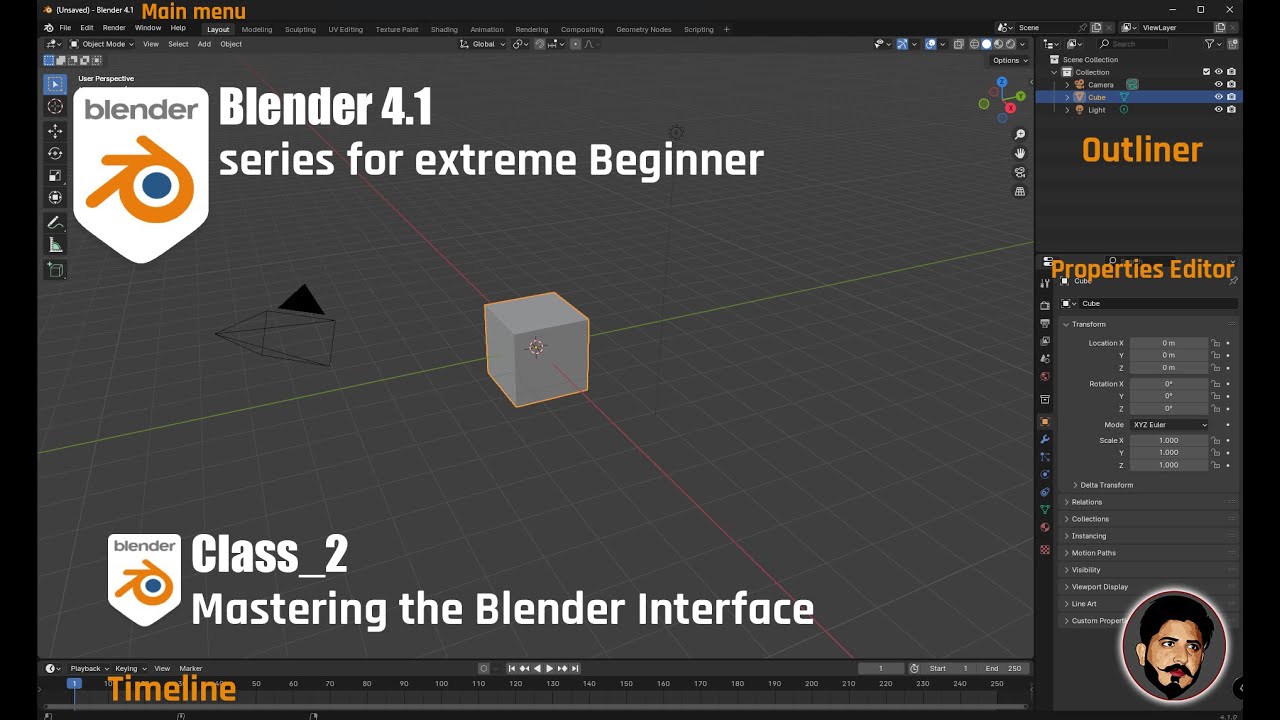Open the Object Mode dropdown
This screenshot has height=720, width=1280.
102,44
